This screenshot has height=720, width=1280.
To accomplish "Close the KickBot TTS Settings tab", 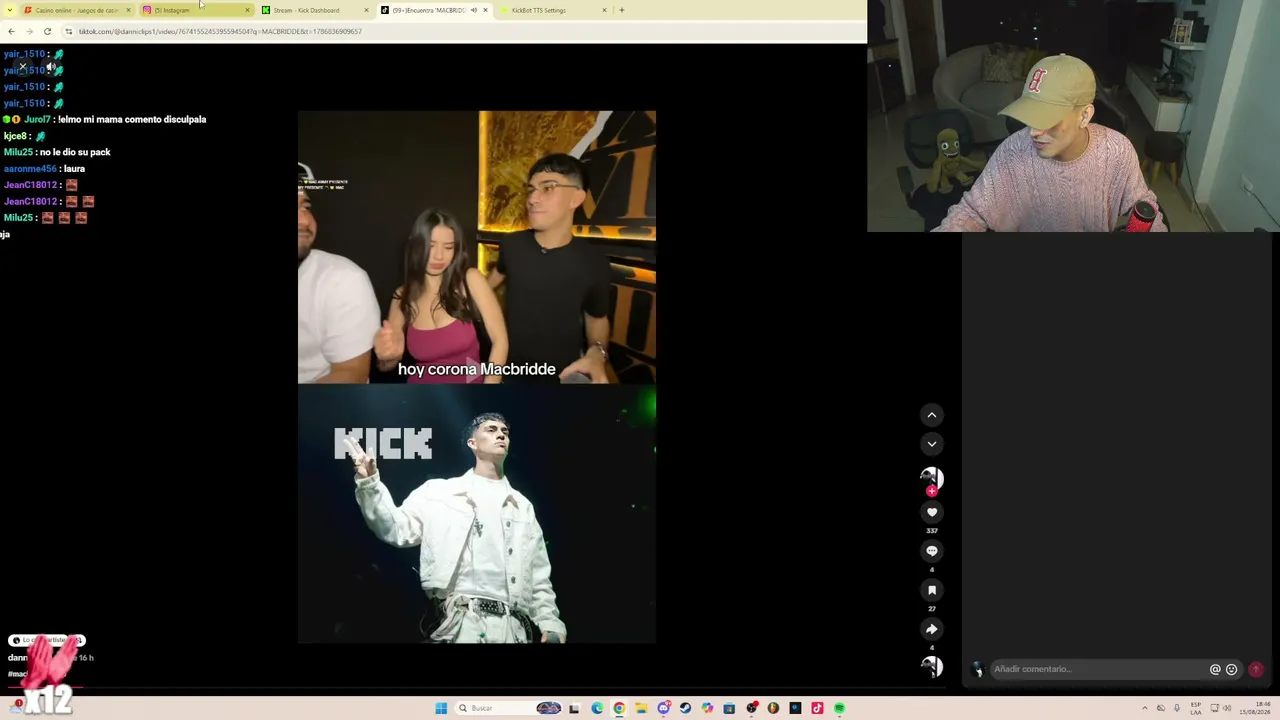I will click(604, 10).
